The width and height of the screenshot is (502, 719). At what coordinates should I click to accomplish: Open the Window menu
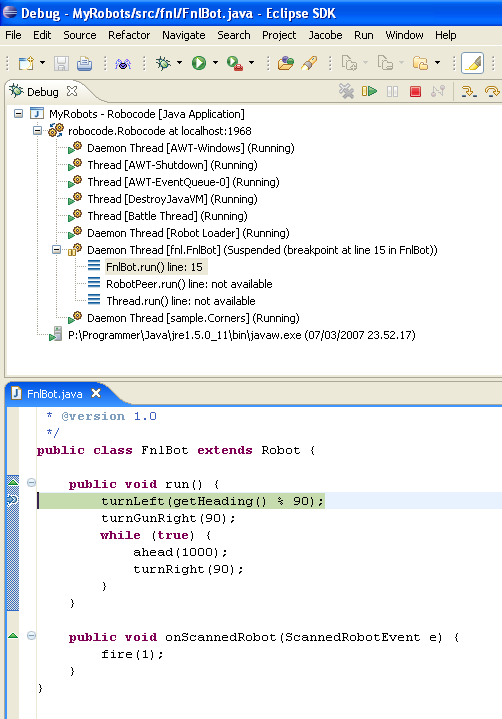404,35
